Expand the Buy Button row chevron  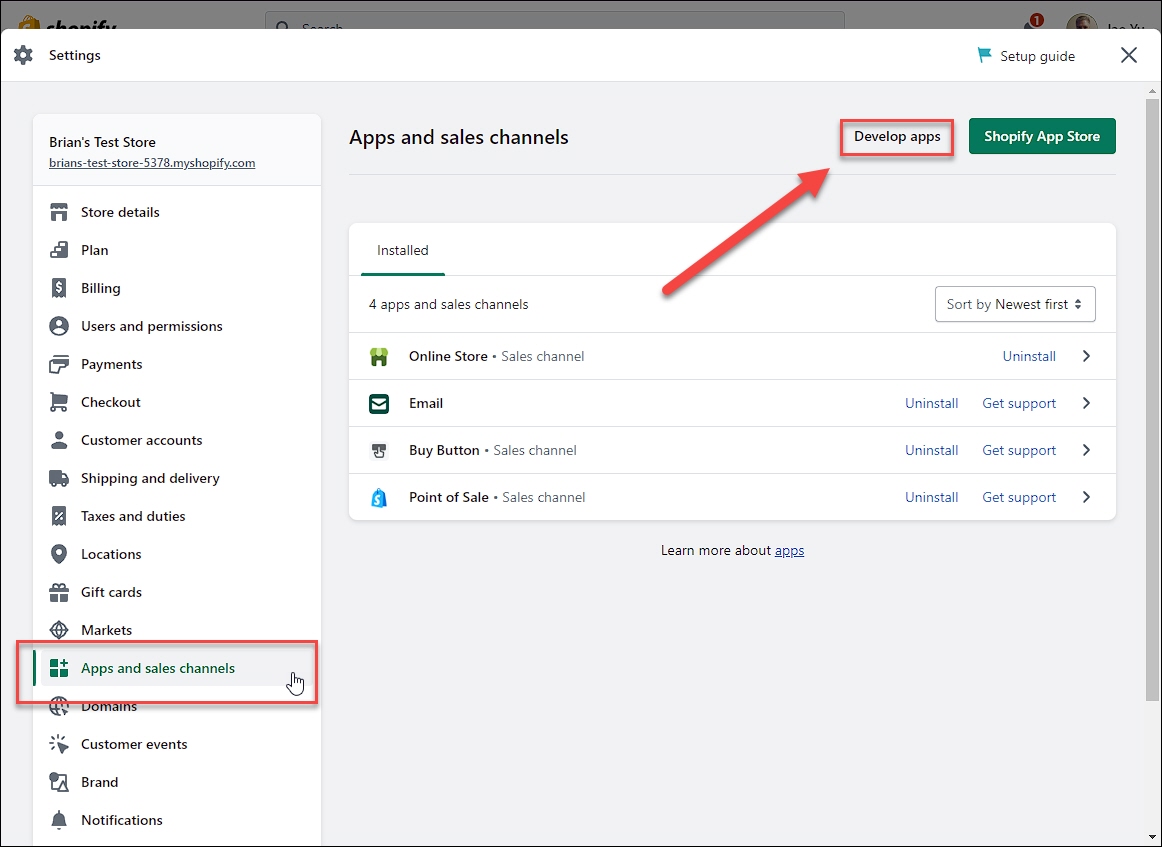click(x=1086, y=451)
